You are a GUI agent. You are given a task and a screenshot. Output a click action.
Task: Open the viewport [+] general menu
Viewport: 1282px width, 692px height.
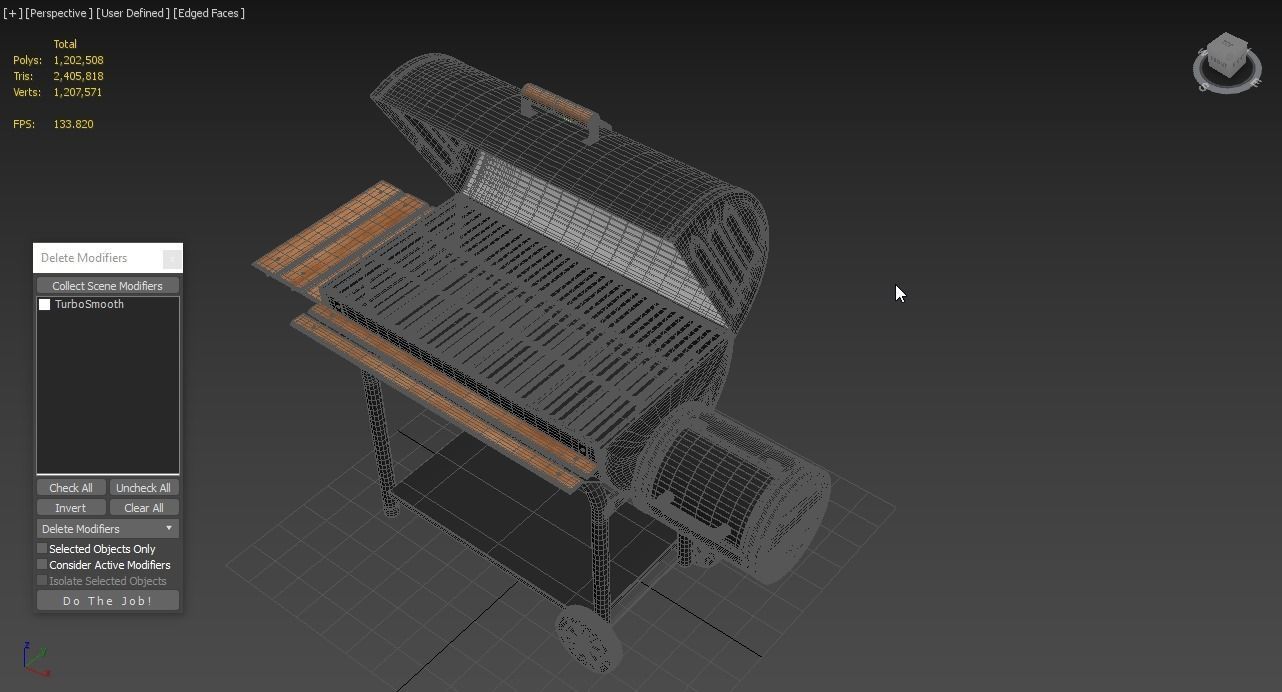click(12, 13)
